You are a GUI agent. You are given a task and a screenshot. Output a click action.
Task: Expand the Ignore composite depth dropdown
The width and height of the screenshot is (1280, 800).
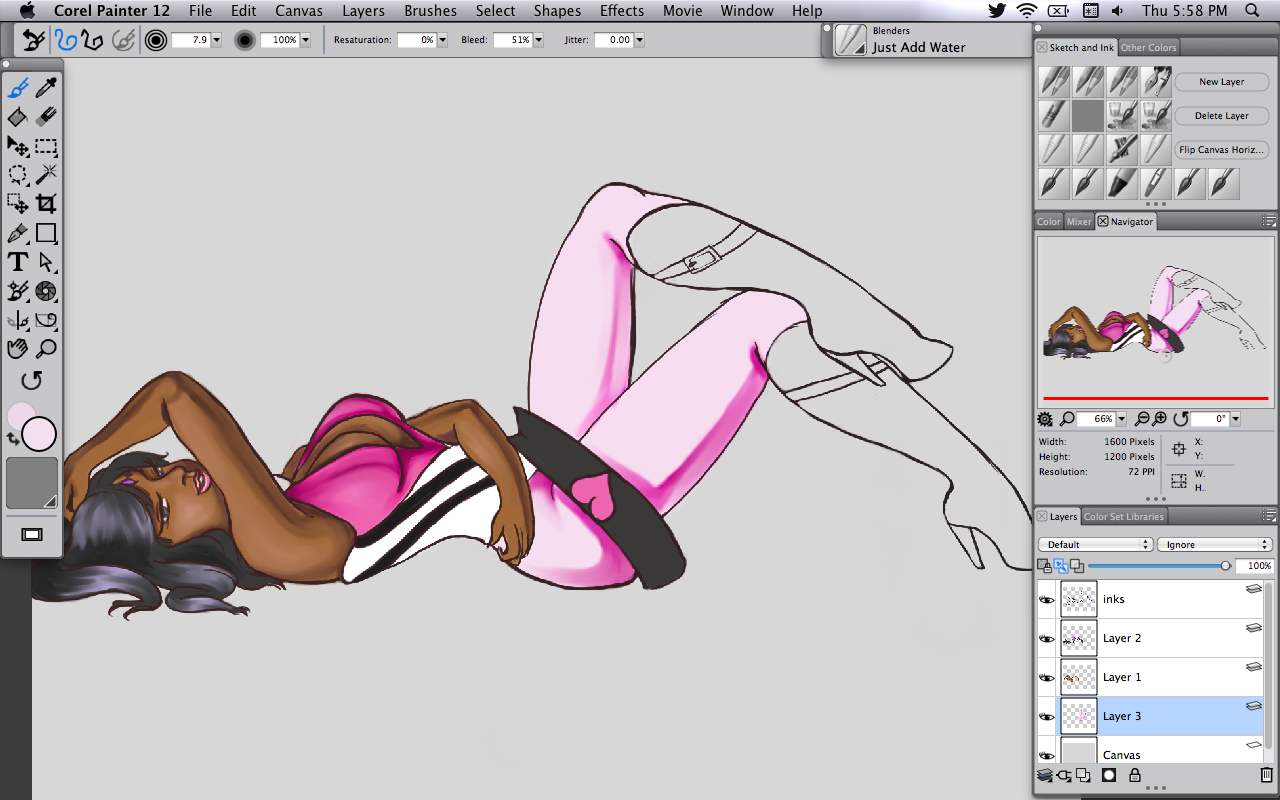pyautogui.click(x=1213, y=545)
